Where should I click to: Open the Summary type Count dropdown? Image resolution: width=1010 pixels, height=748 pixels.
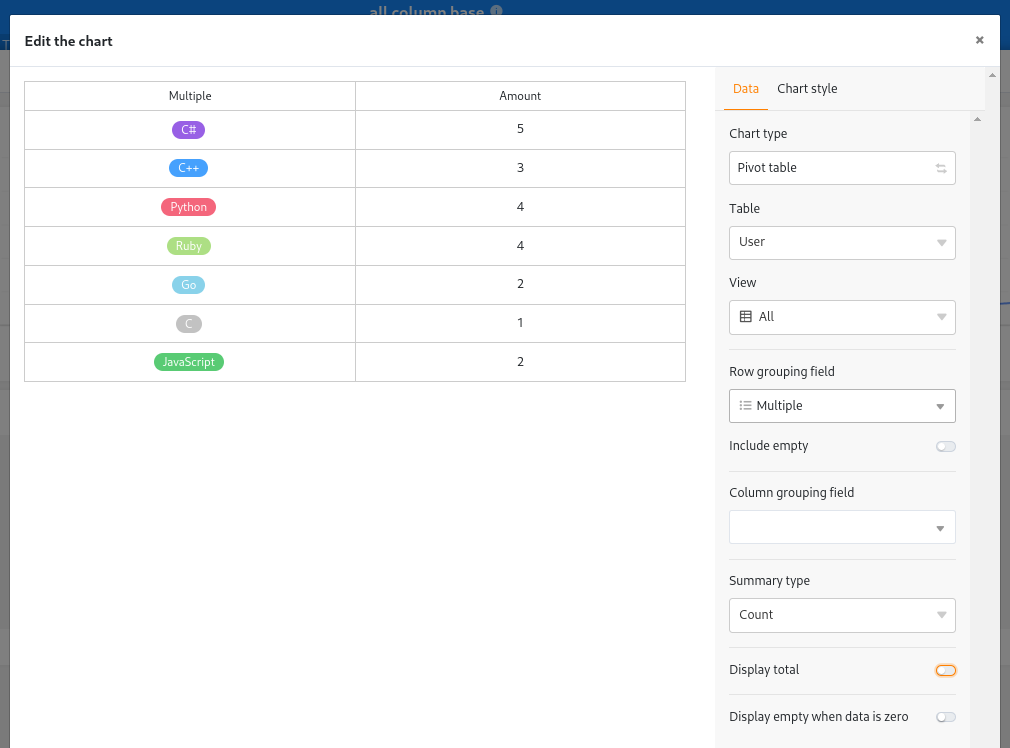point(842,615)
